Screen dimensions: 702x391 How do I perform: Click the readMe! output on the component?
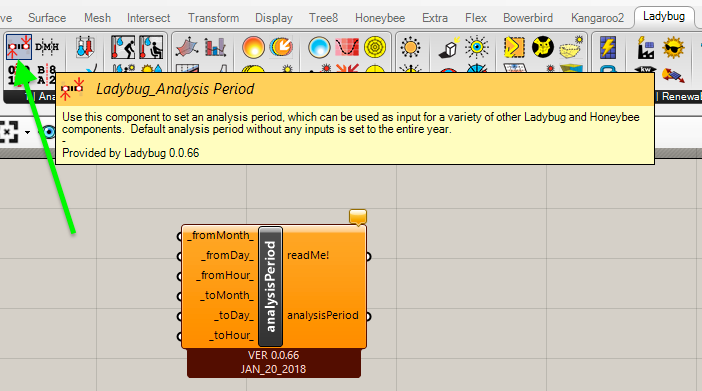coord(308,255)
